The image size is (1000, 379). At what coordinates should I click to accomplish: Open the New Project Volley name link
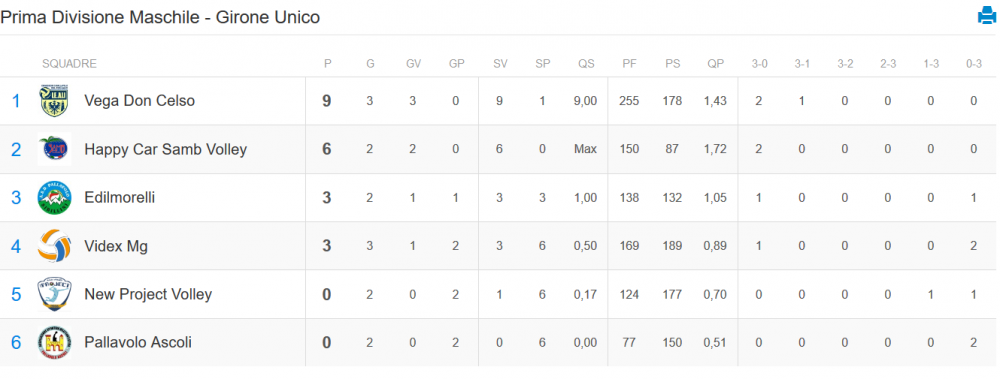pyautogui.click(x=148, y=294)
